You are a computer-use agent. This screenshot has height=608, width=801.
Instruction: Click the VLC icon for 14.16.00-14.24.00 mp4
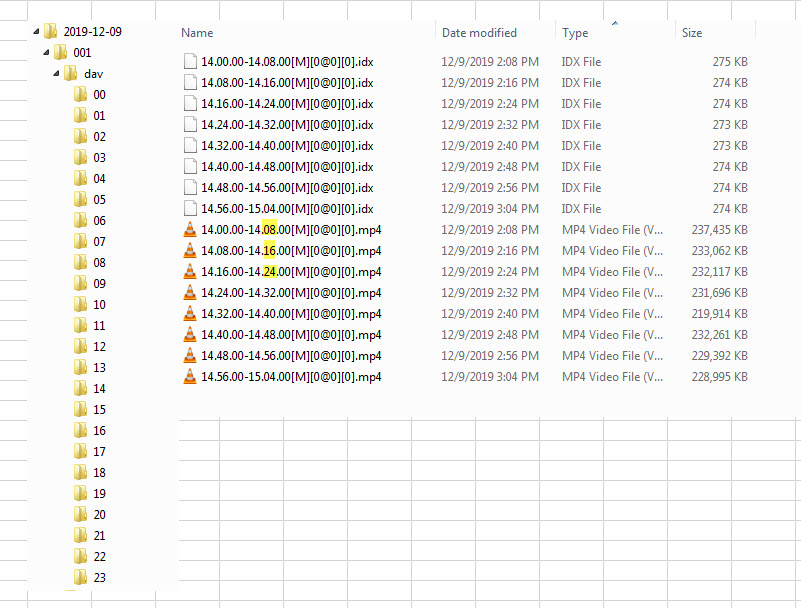(190, 272)
